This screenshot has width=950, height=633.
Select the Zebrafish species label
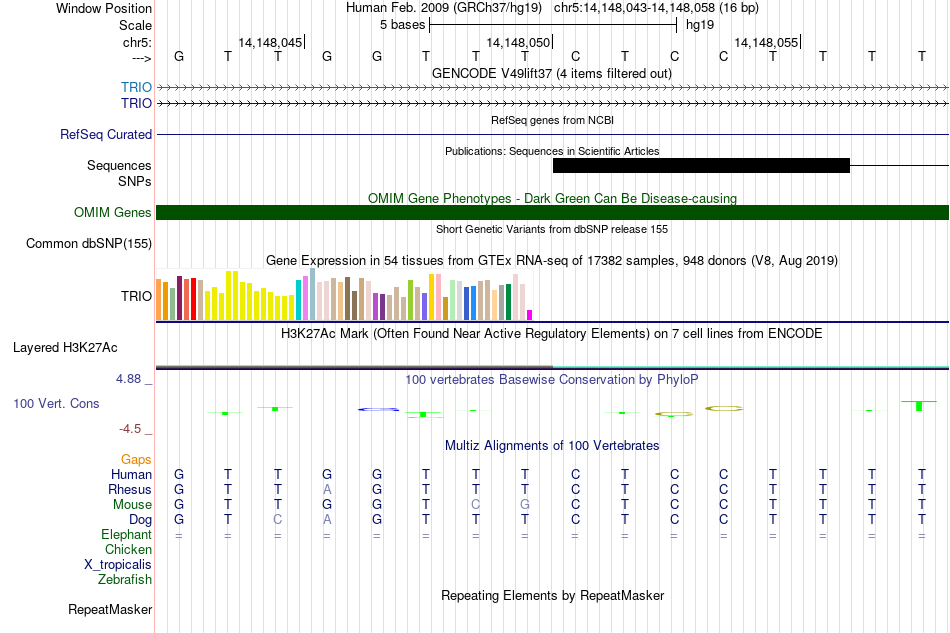click(x=125, y=580)
